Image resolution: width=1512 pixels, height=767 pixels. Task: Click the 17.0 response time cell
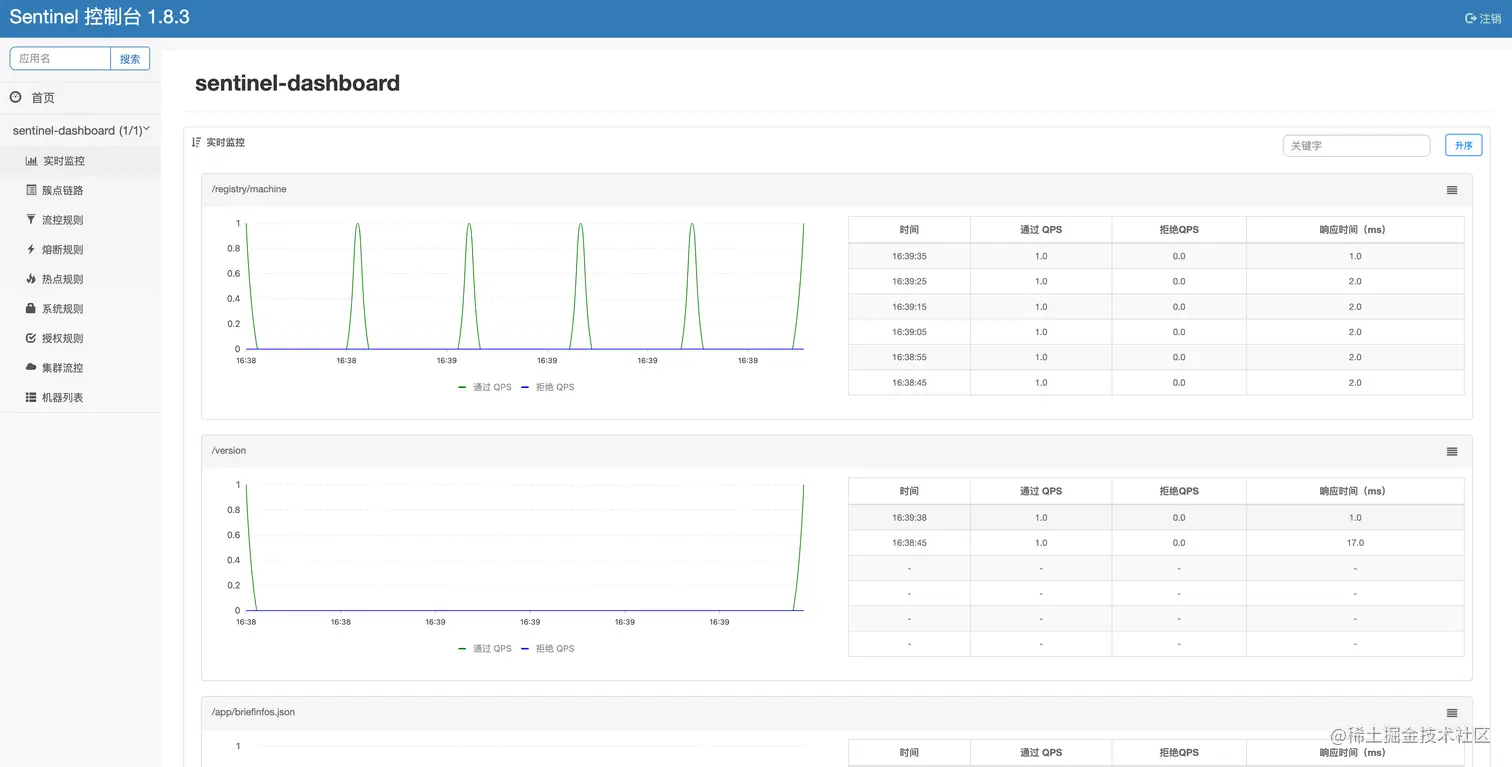click(1355, 543)
